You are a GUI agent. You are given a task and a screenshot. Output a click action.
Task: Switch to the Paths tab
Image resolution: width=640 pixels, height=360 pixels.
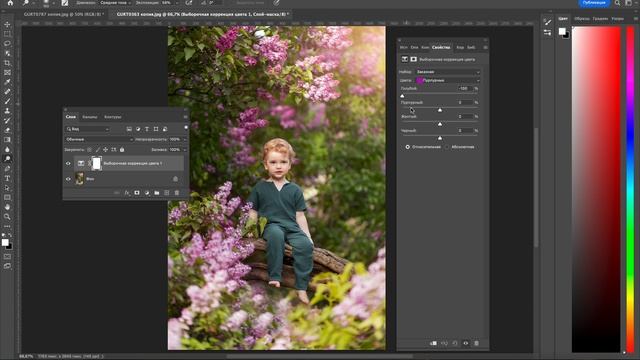(x=113, y=117)
